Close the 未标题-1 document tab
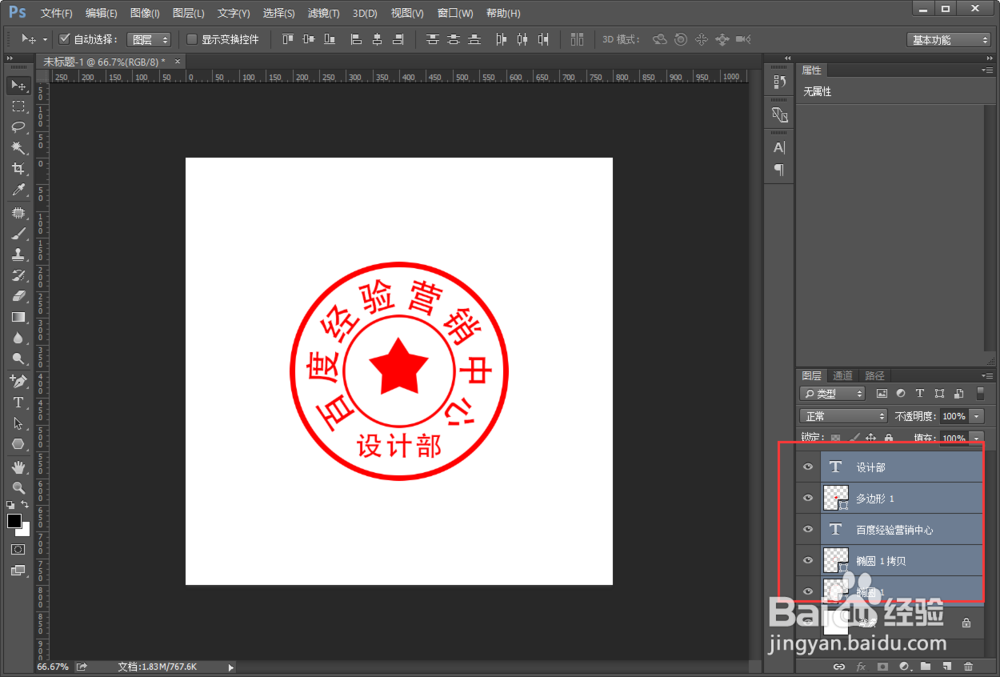The width and height of the screenshot is (1000, 677). point(177,61)
